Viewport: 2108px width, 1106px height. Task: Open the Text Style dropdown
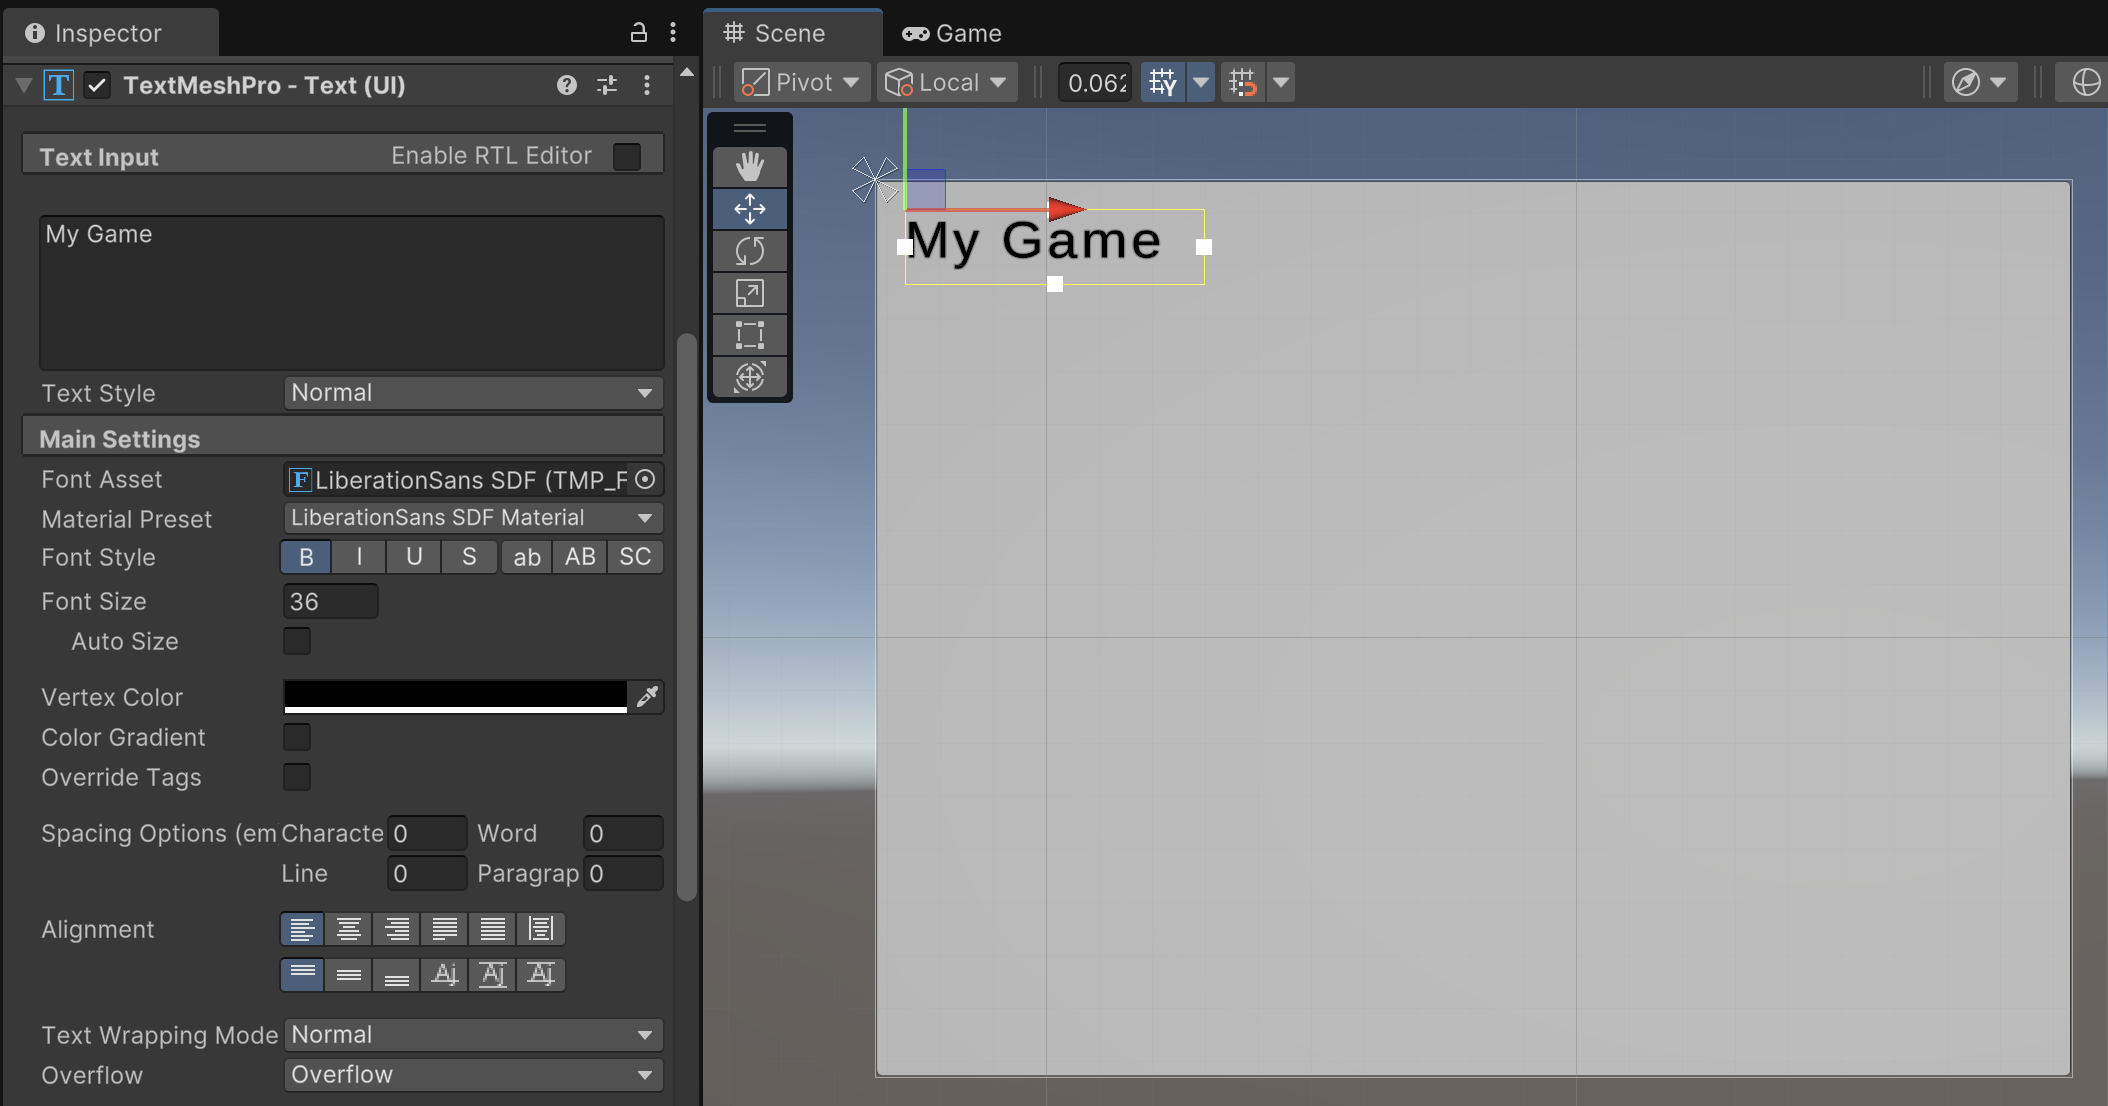pyautogui.click(x=472, y=393)
